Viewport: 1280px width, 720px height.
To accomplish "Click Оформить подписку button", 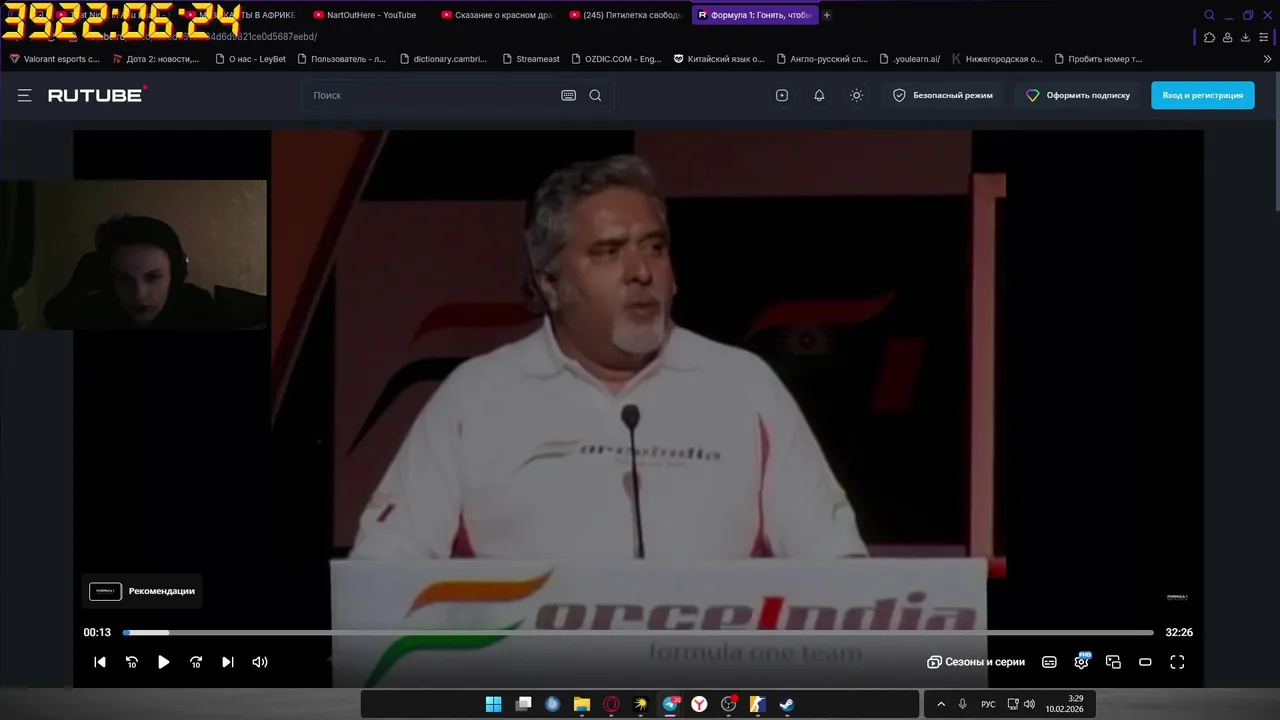I will click(1078, 95).
